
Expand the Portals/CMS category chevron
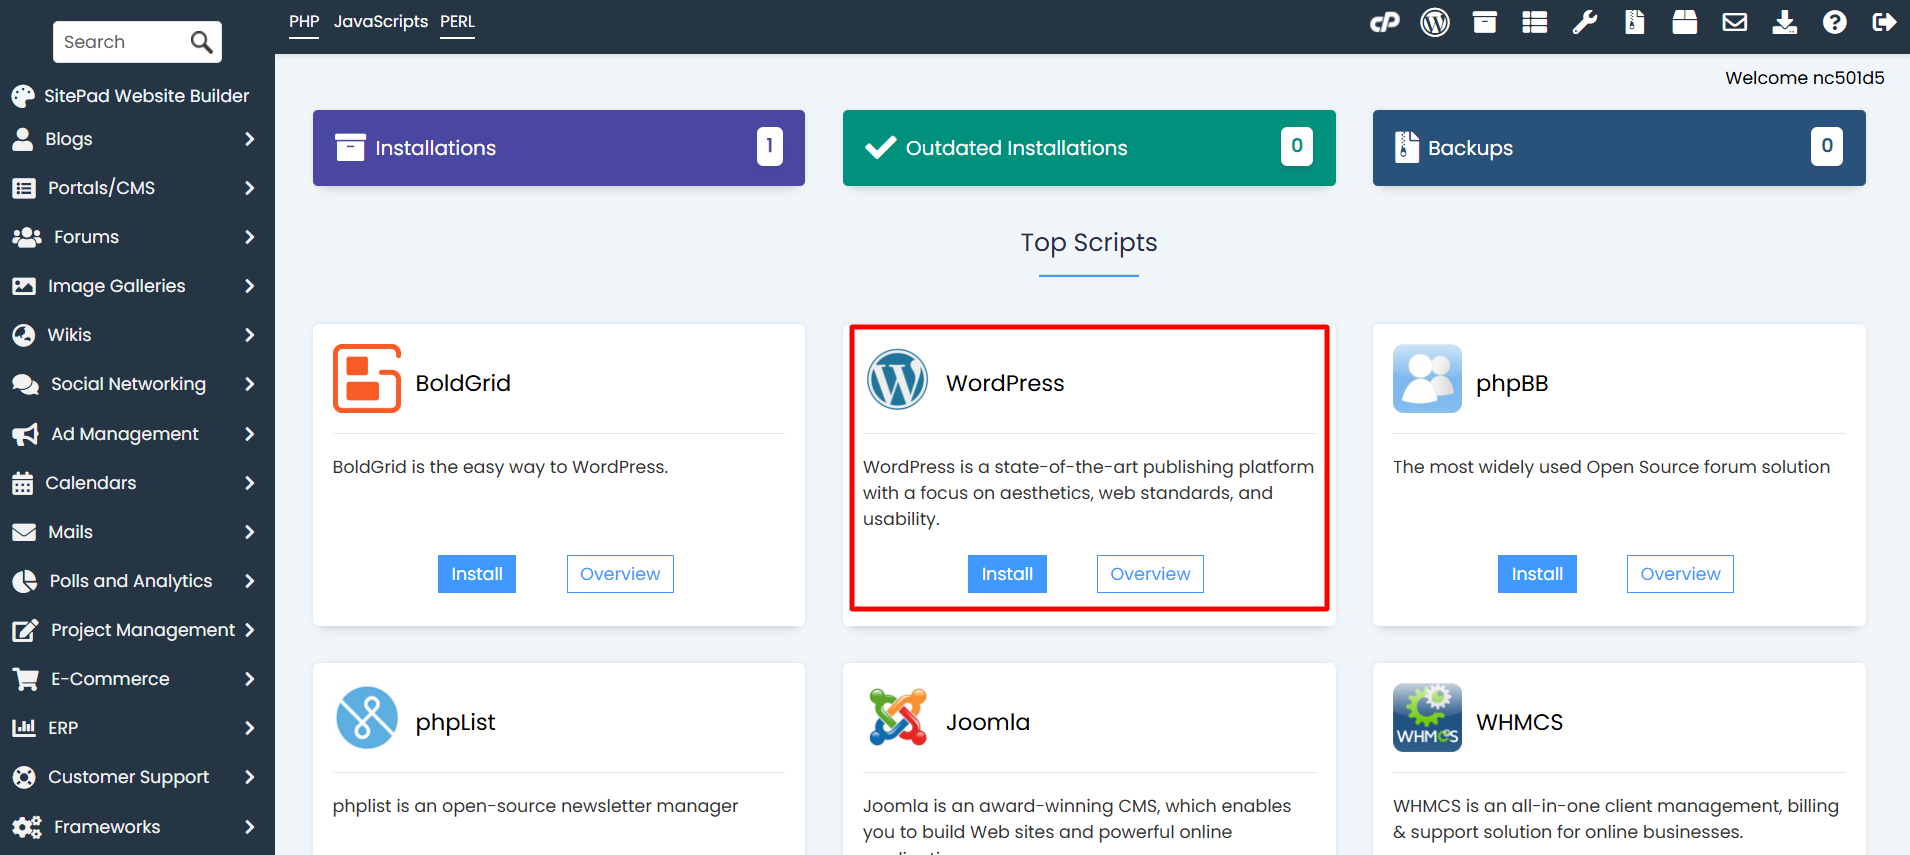point(250,188)
